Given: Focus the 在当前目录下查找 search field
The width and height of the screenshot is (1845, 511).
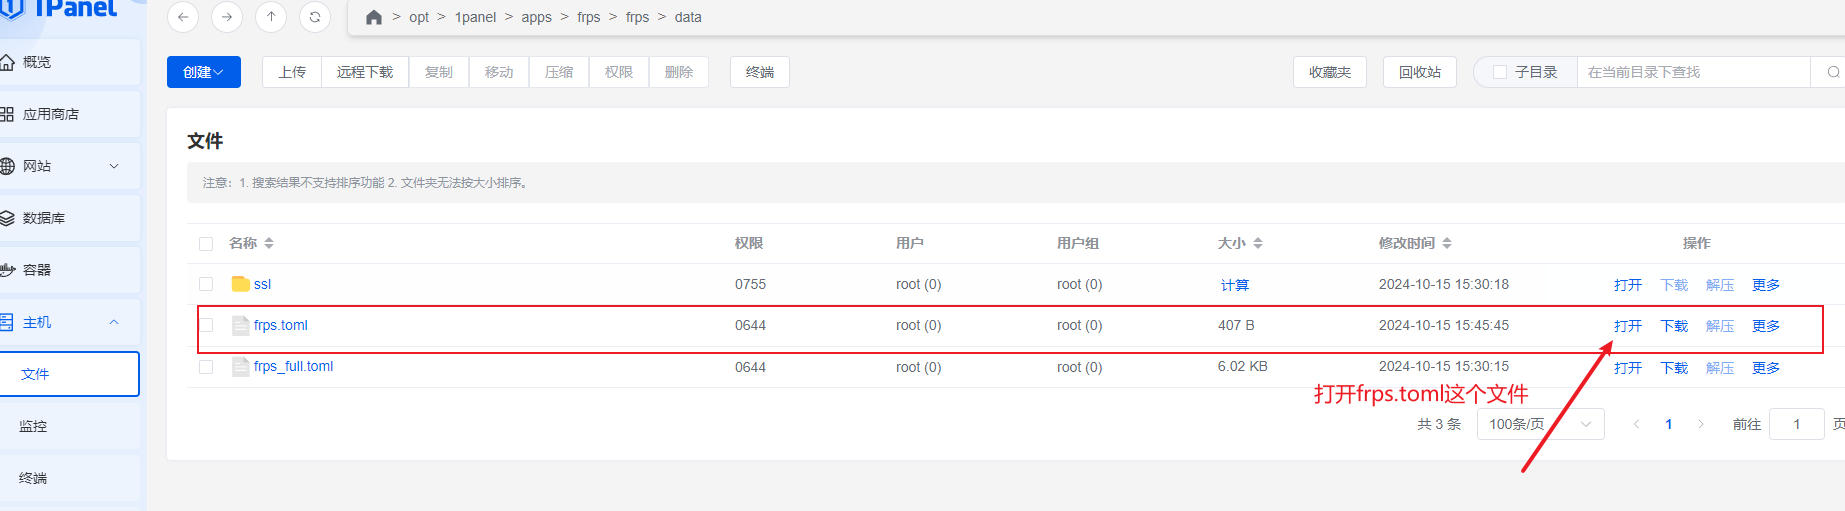Looking at the screenshot, I should [x=1693, y=72].
